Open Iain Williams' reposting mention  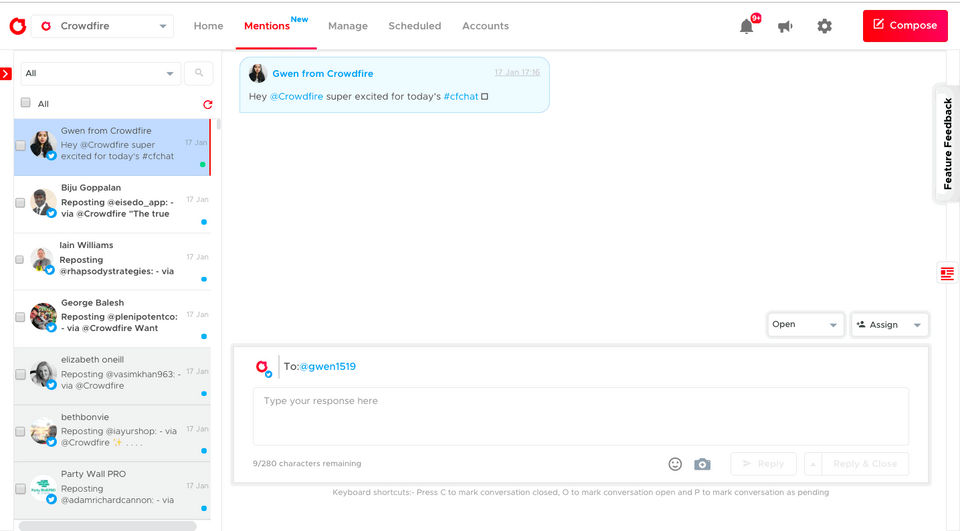pos(112,260)
